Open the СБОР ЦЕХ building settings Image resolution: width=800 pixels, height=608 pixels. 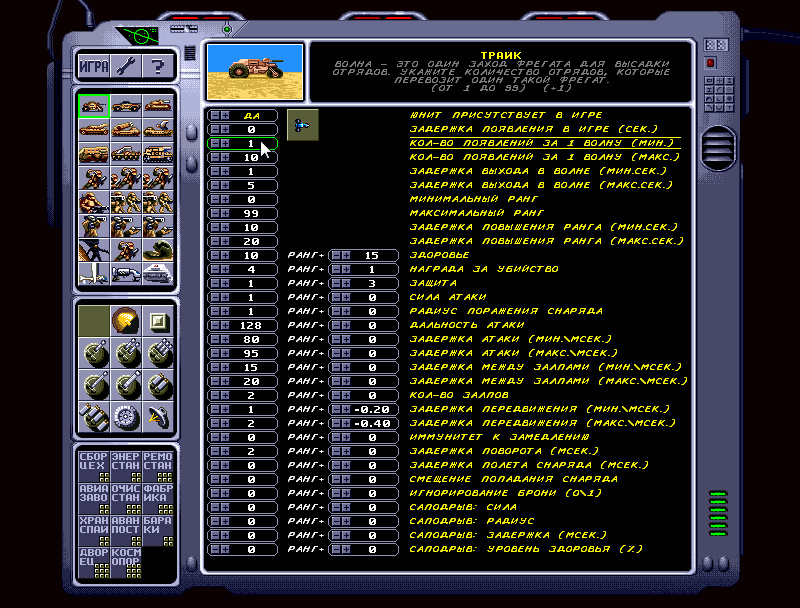(94, 466)
